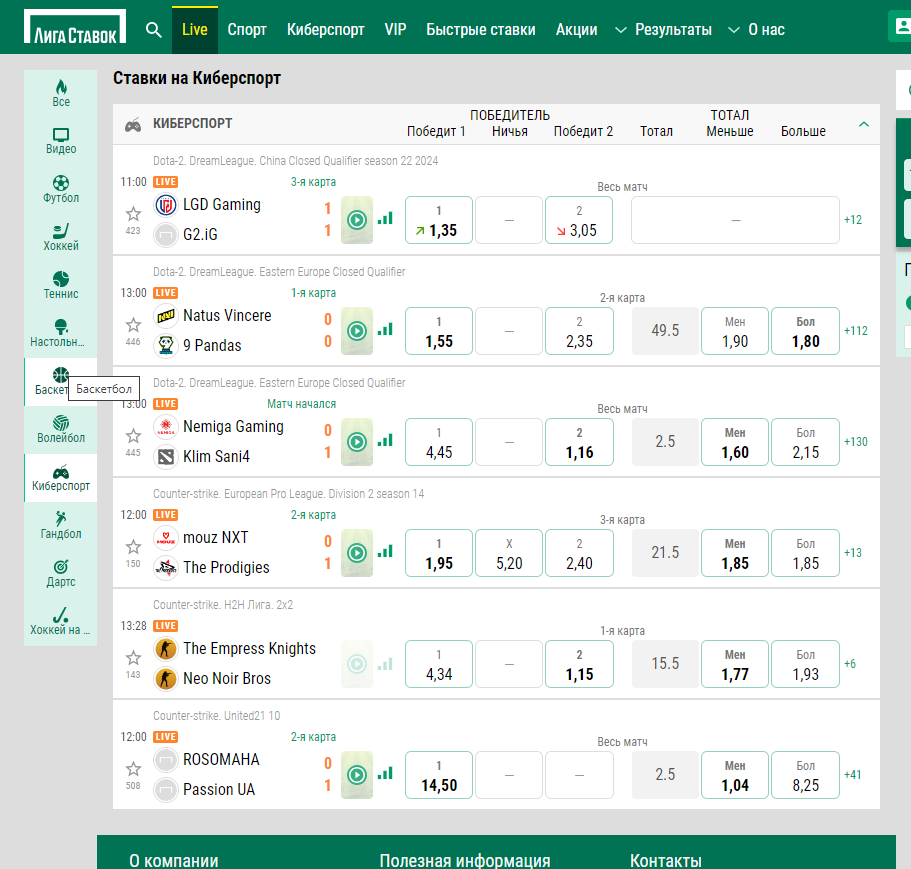
Task: Show +13 more markets for mouz NXT
Action: (853, 552)
